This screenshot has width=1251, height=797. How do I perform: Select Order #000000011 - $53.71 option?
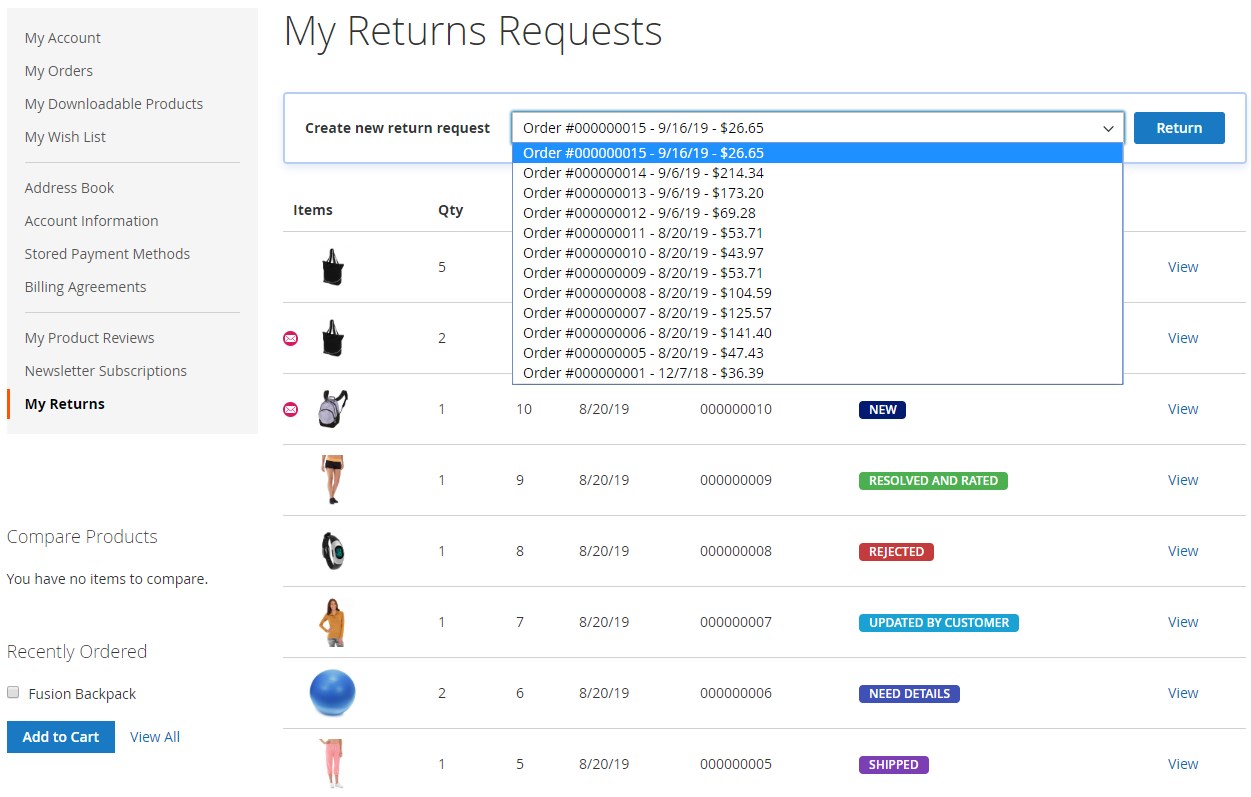[817, 233]
